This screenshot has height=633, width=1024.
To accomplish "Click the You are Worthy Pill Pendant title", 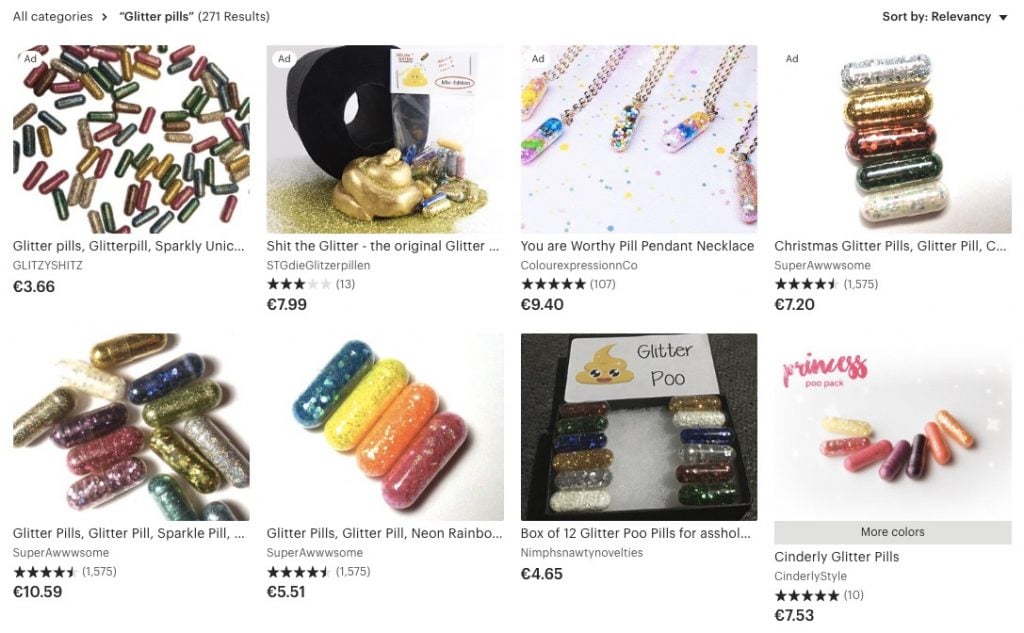I will point(637,246).
